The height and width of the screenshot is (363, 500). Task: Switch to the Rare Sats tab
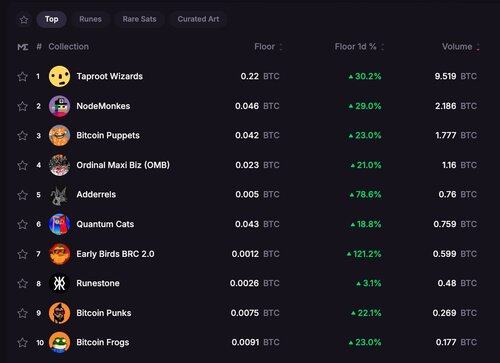coord(139,19)
